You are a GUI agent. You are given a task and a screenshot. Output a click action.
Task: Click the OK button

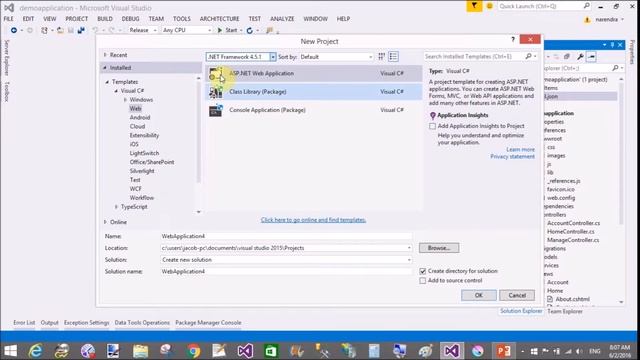coord(479,296)
